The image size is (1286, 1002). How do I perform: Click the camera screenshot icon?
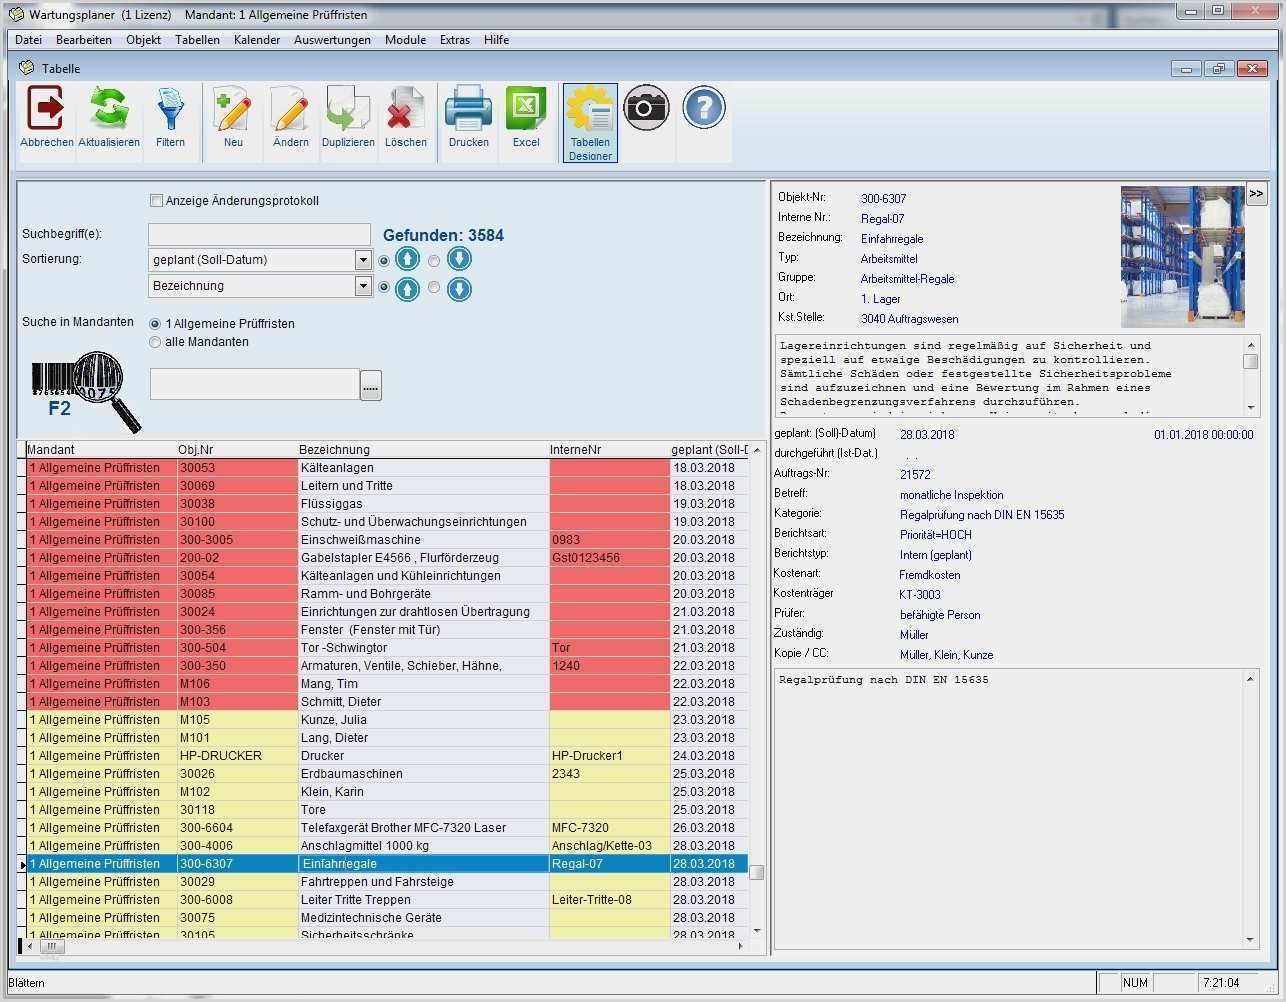[646, 108]
